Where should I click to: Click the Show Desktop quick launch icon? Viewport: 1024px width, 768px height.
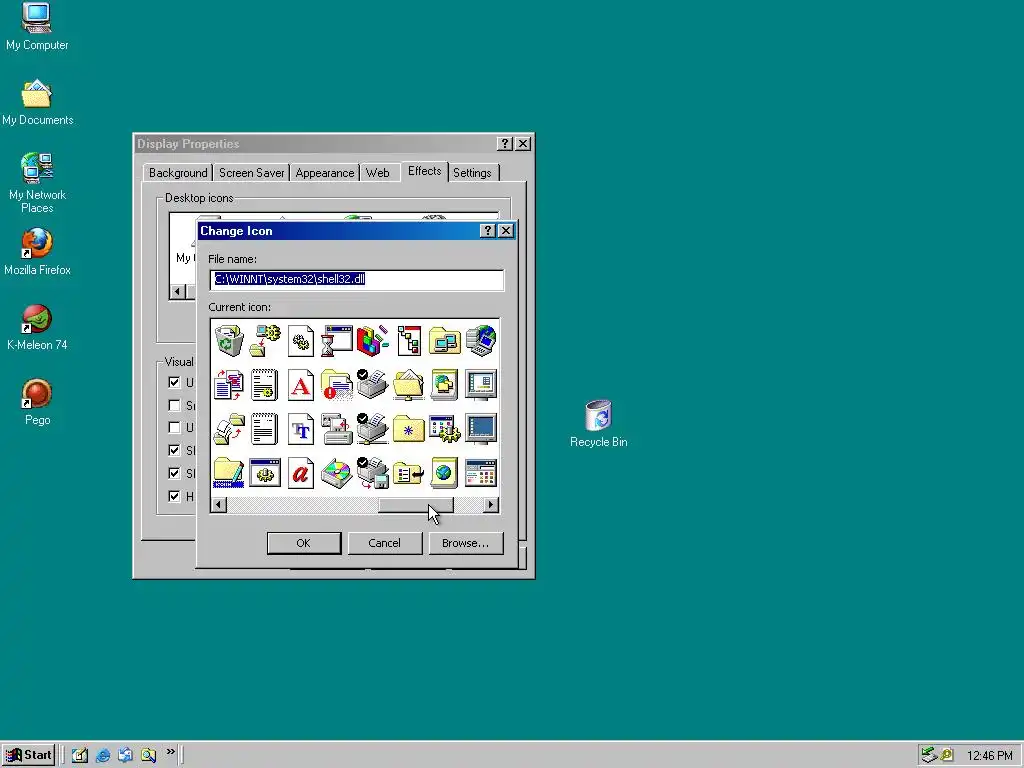click(x=80, y=755)
